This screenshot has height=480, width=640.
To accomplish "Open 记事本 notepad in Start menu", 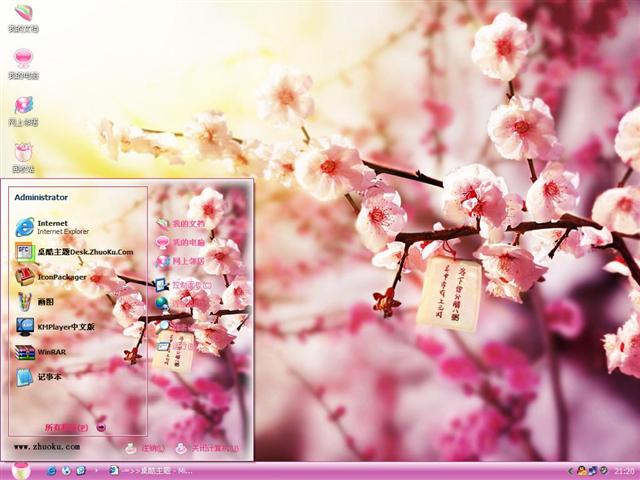I will click(38, 377).
